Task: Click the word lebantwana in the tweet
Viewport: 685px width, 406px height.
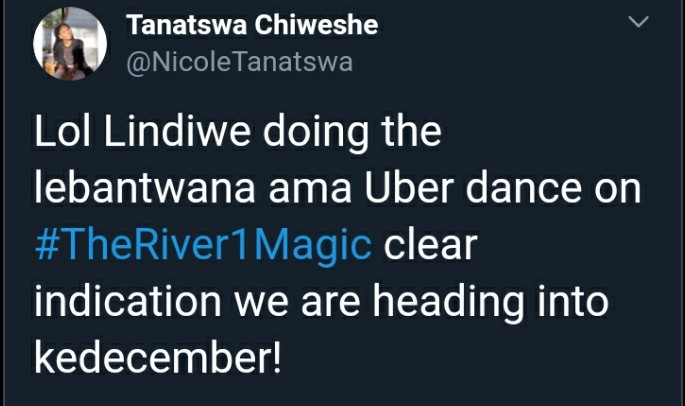Action: tap(145, 188)
